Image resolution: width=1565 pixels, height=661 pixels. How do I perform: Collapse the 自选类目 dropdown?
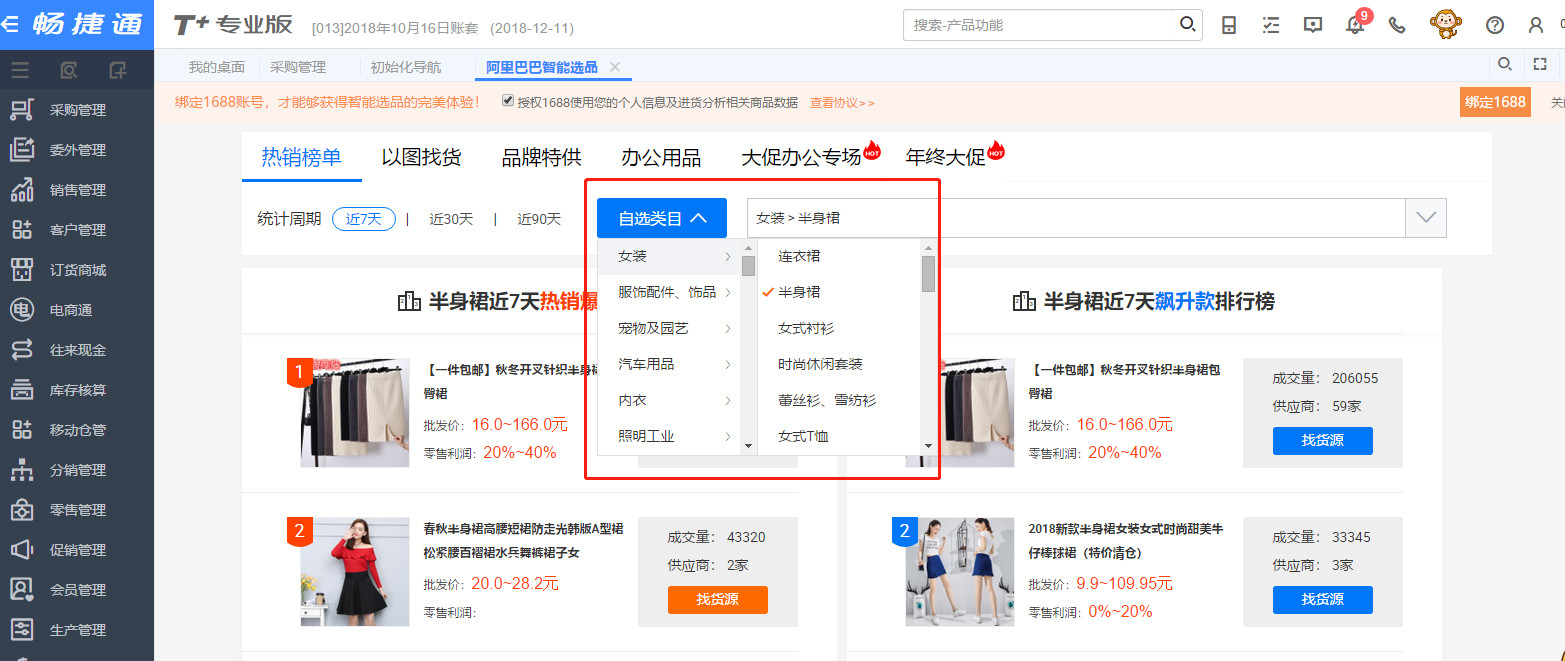coord(662,218)
